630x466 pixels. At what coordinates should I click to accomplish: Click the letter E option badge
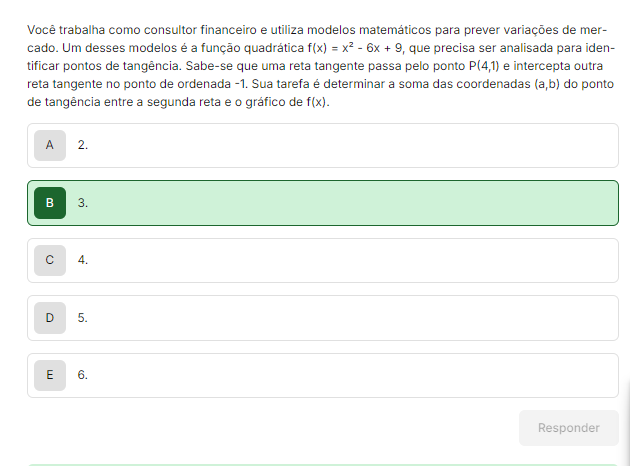pos(50,375)
